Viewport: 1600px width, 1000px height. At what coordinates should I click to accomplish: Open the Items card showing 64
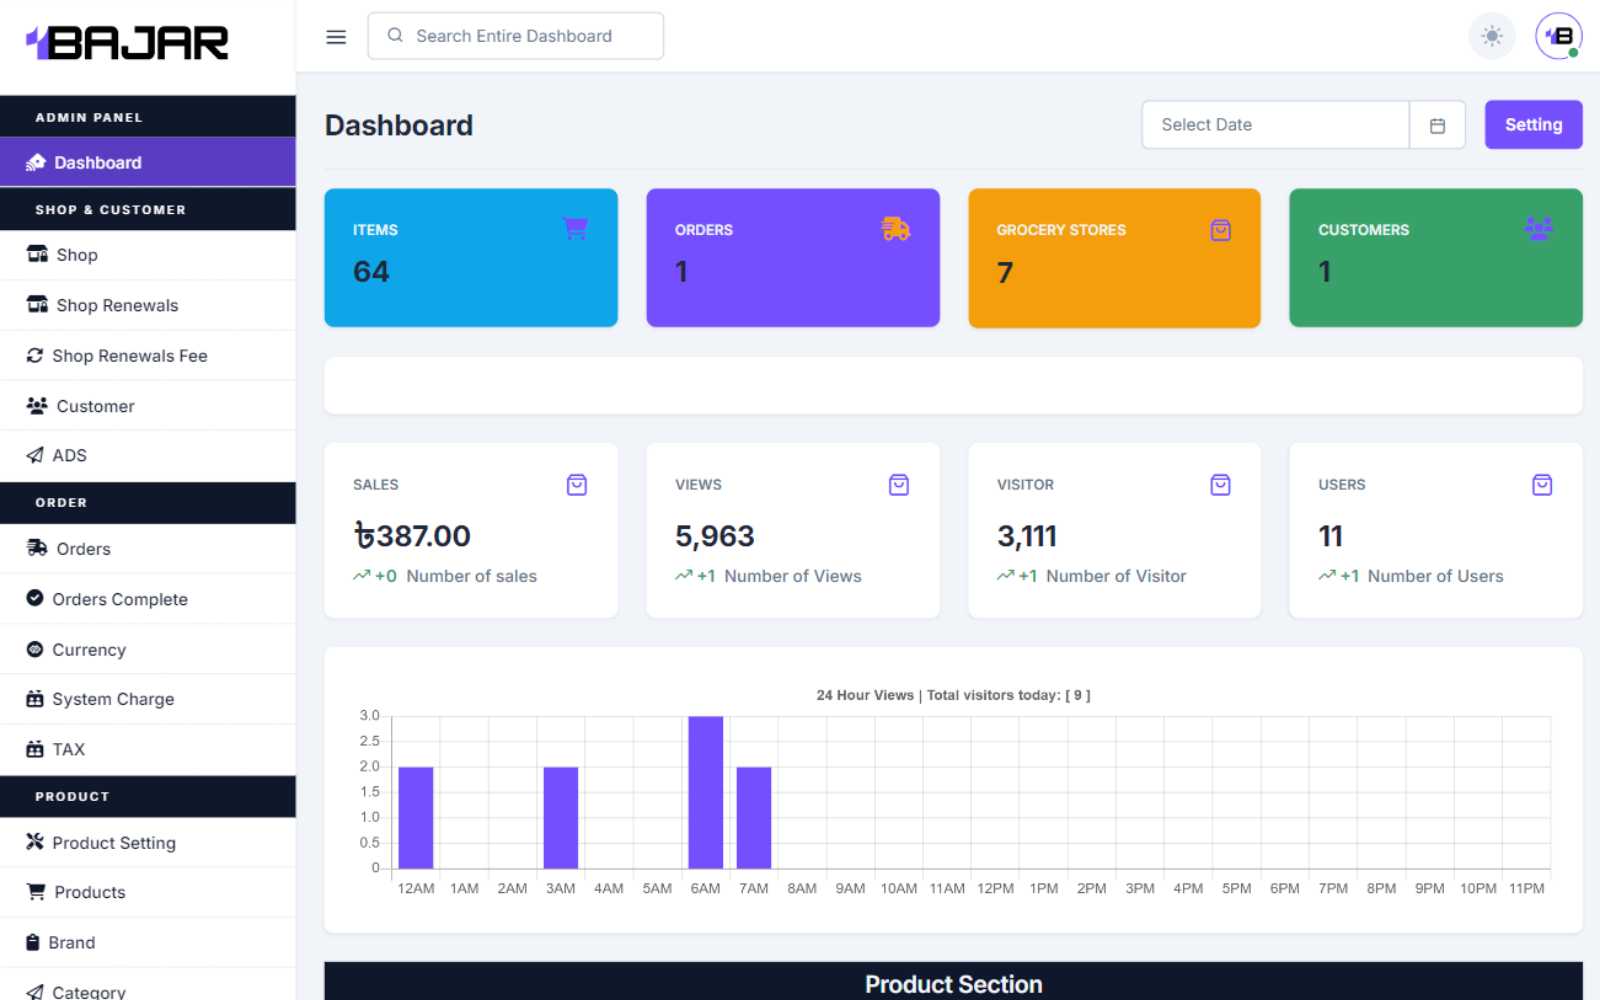tap(471, 258)
